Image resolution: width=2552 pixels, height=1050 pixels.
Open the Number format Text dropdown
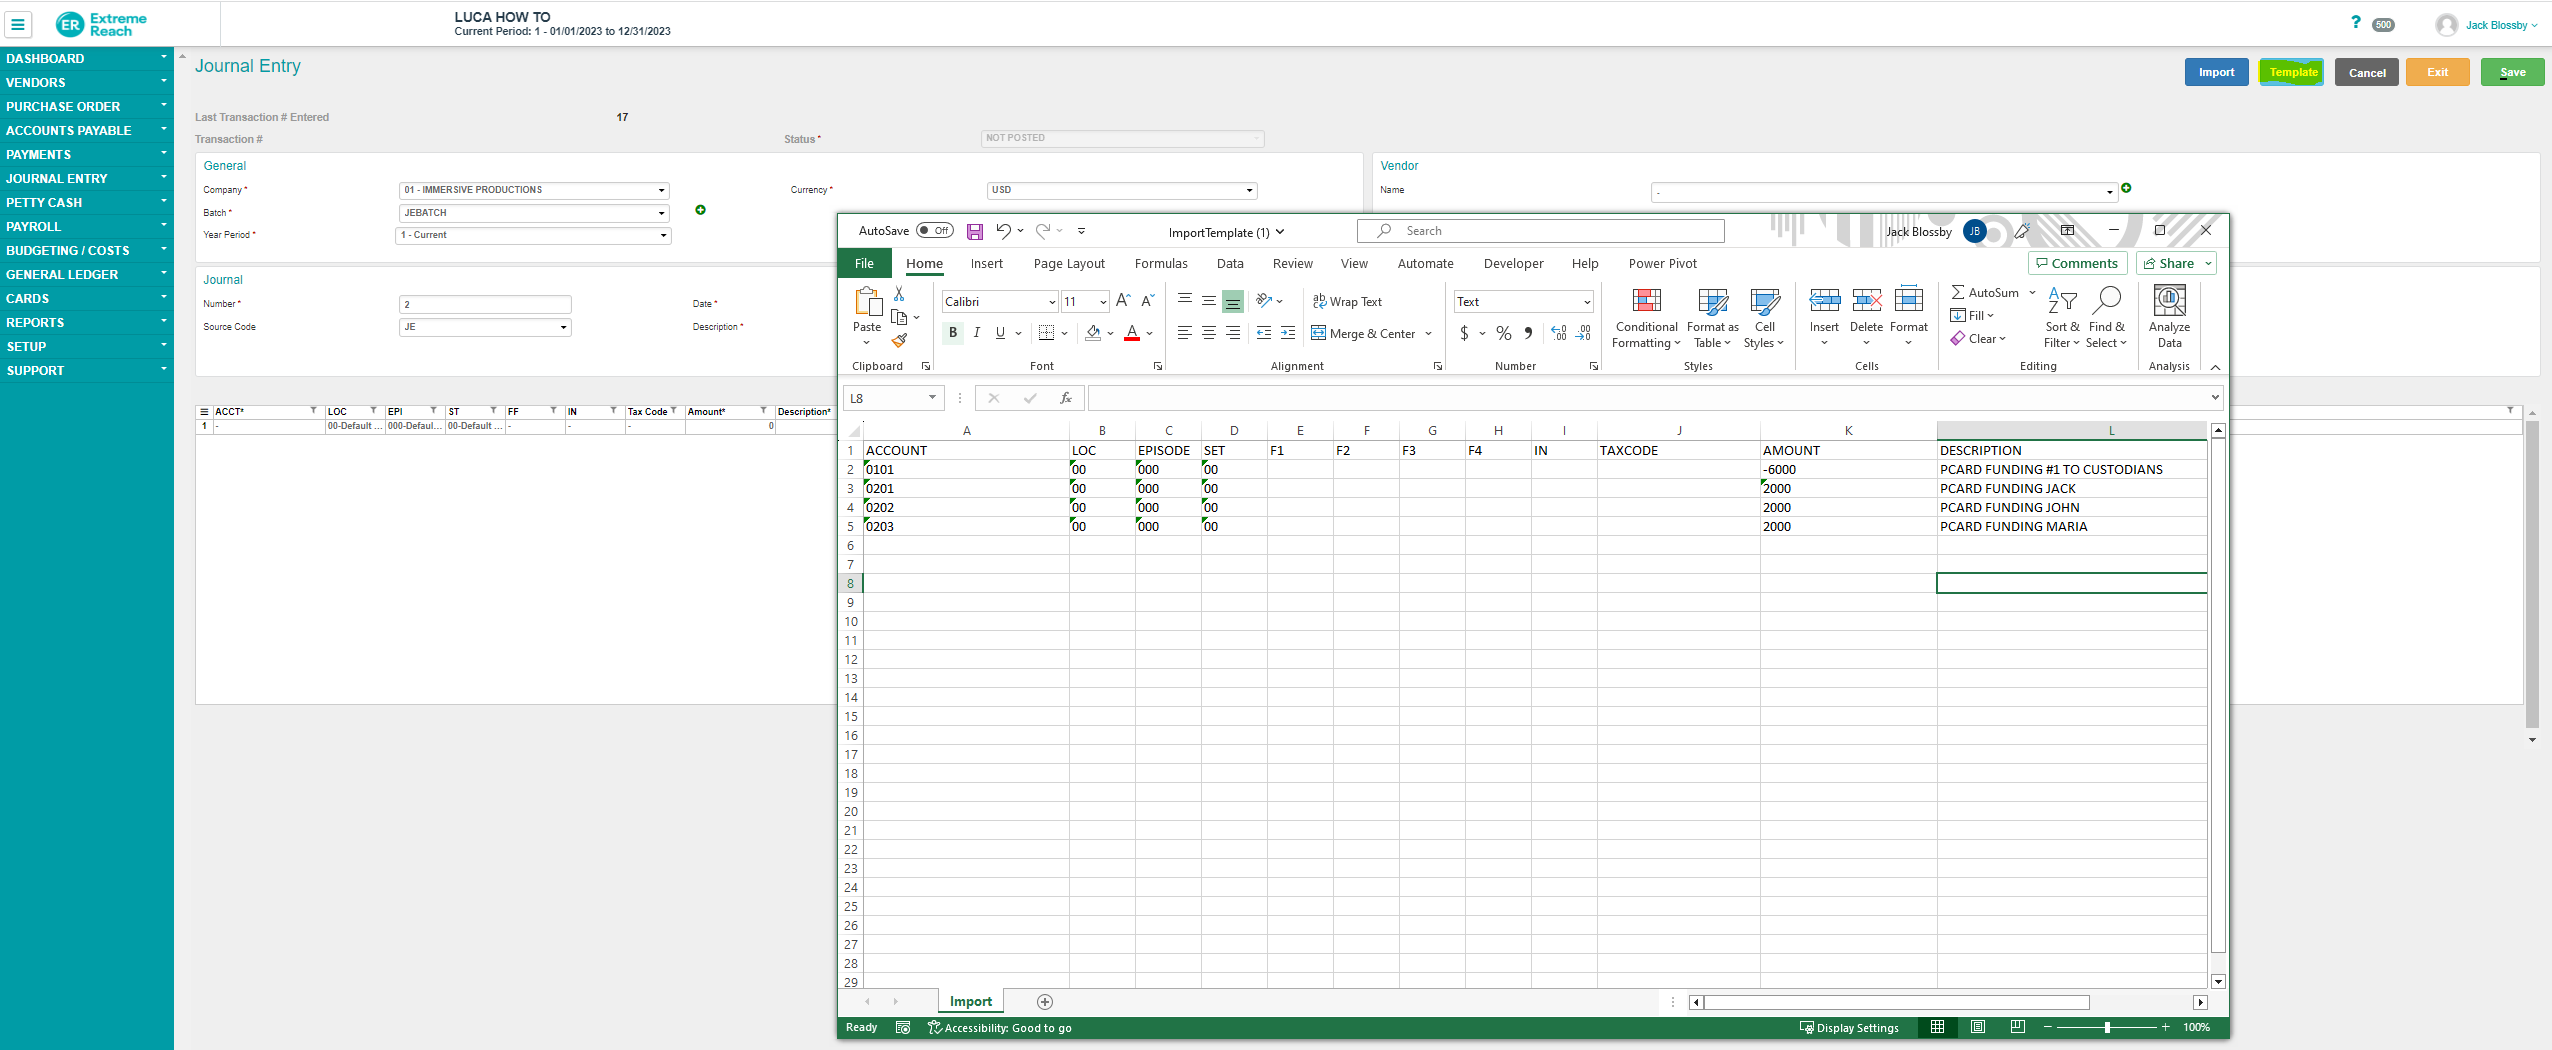tap(1586, 302)
